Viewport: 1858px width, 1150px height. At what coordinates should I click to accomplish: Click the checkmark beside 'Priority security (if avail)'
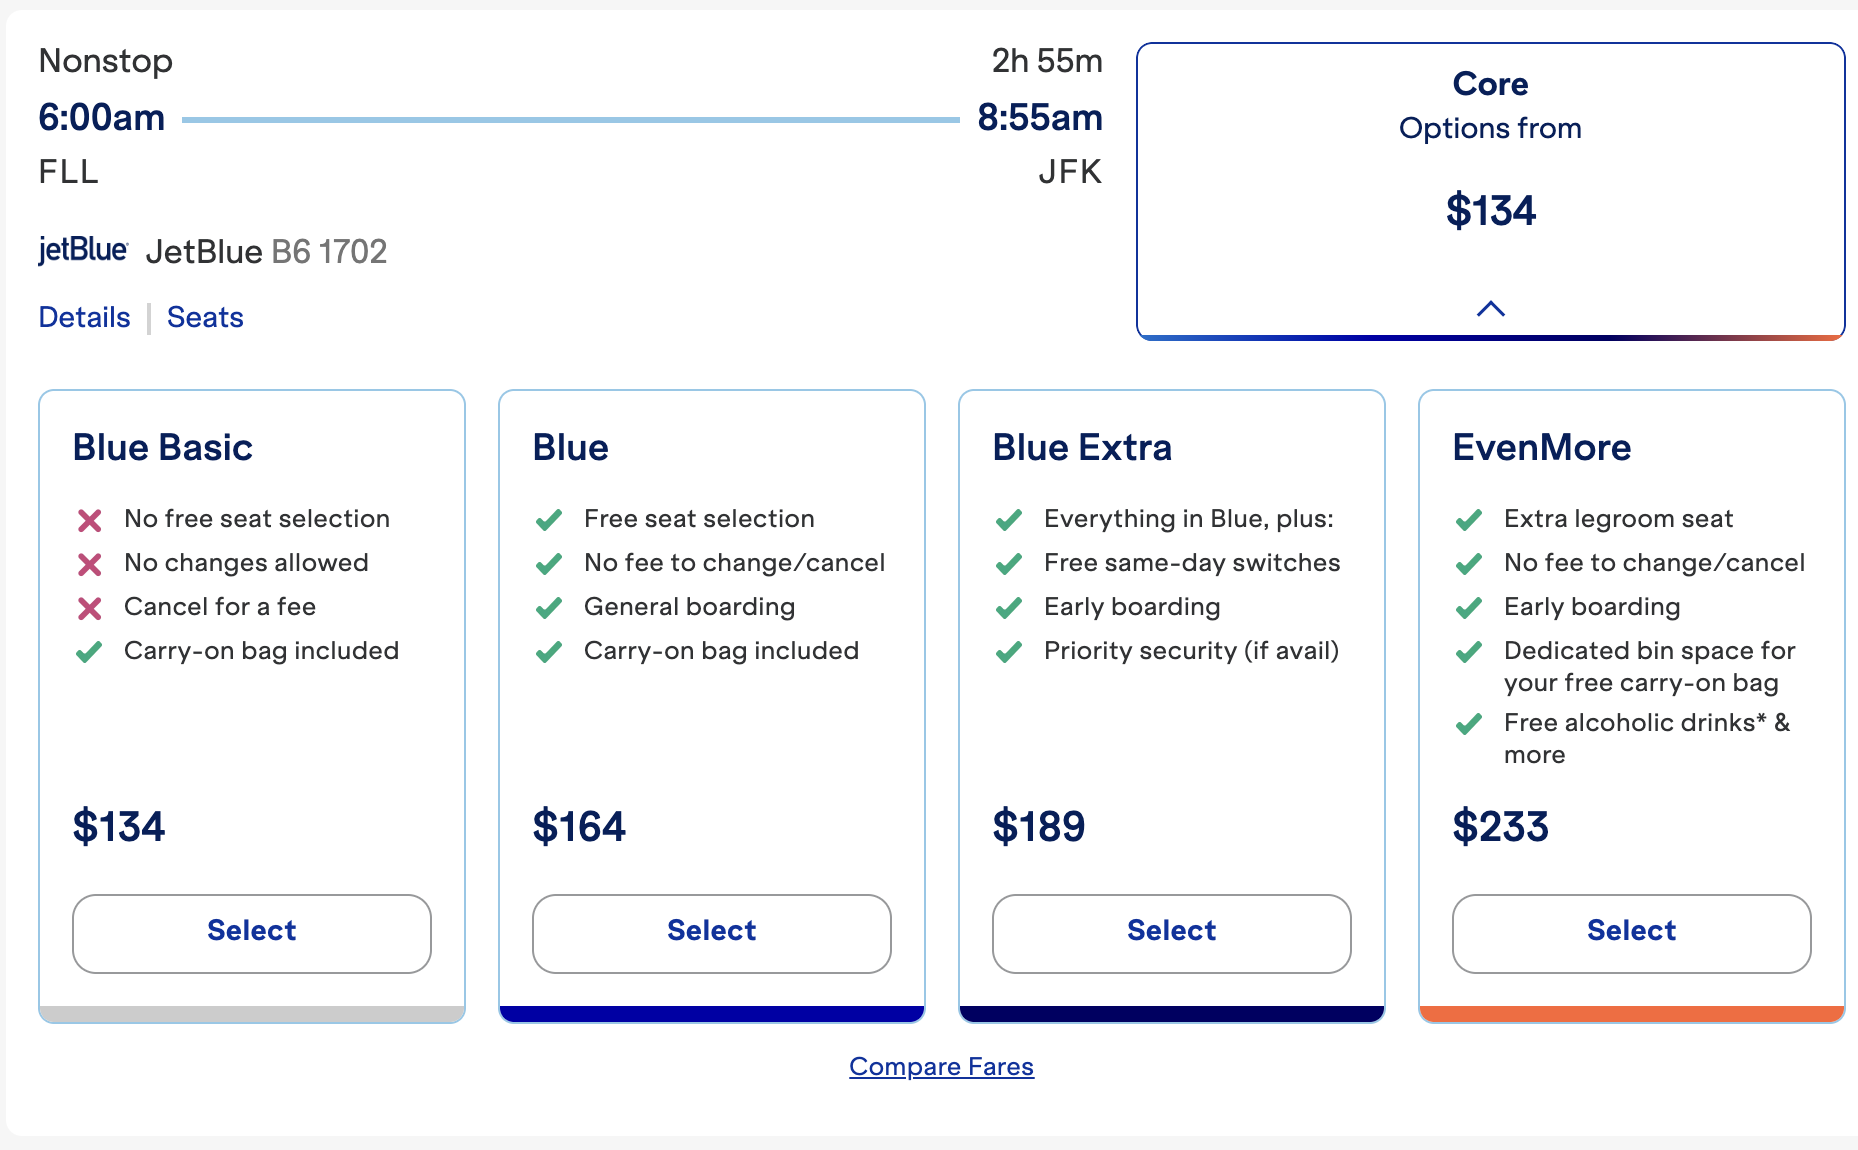pyautogui.click(x=1009, y=651)
